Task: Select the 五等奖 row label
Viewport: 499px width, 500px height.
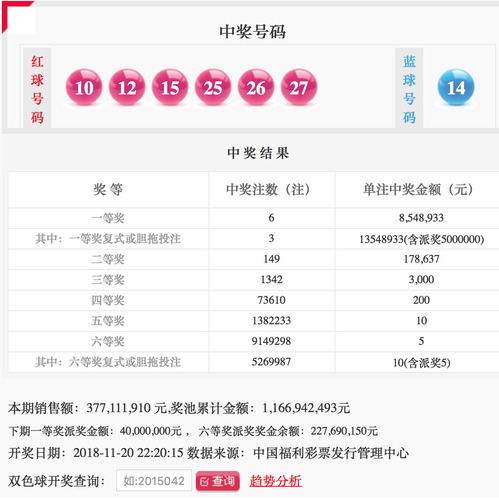Action: 108,321
